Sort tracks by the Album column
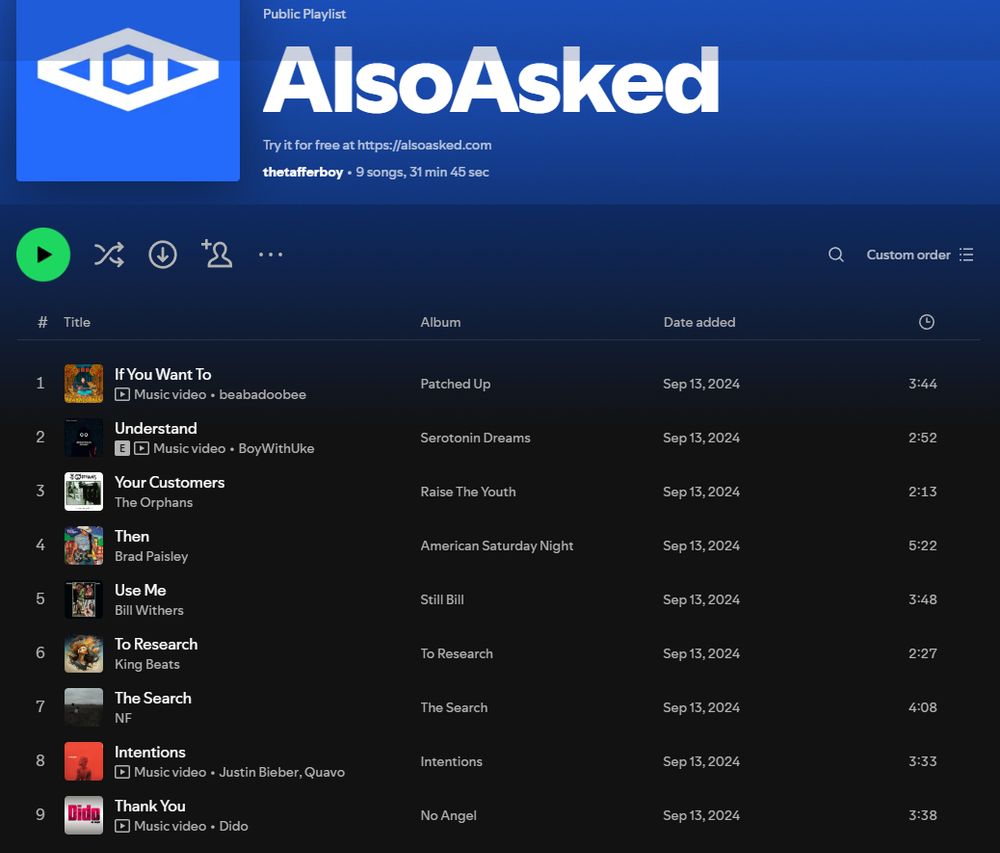This screenshot has height=853, width=1000. point(440,322)
